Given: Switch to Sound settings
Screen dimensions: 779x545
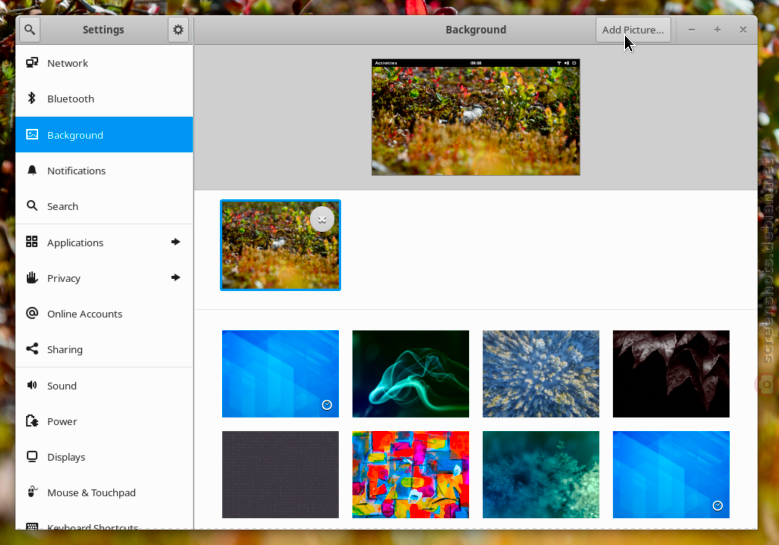Looking at the screenshot, I should pos(104,386).
